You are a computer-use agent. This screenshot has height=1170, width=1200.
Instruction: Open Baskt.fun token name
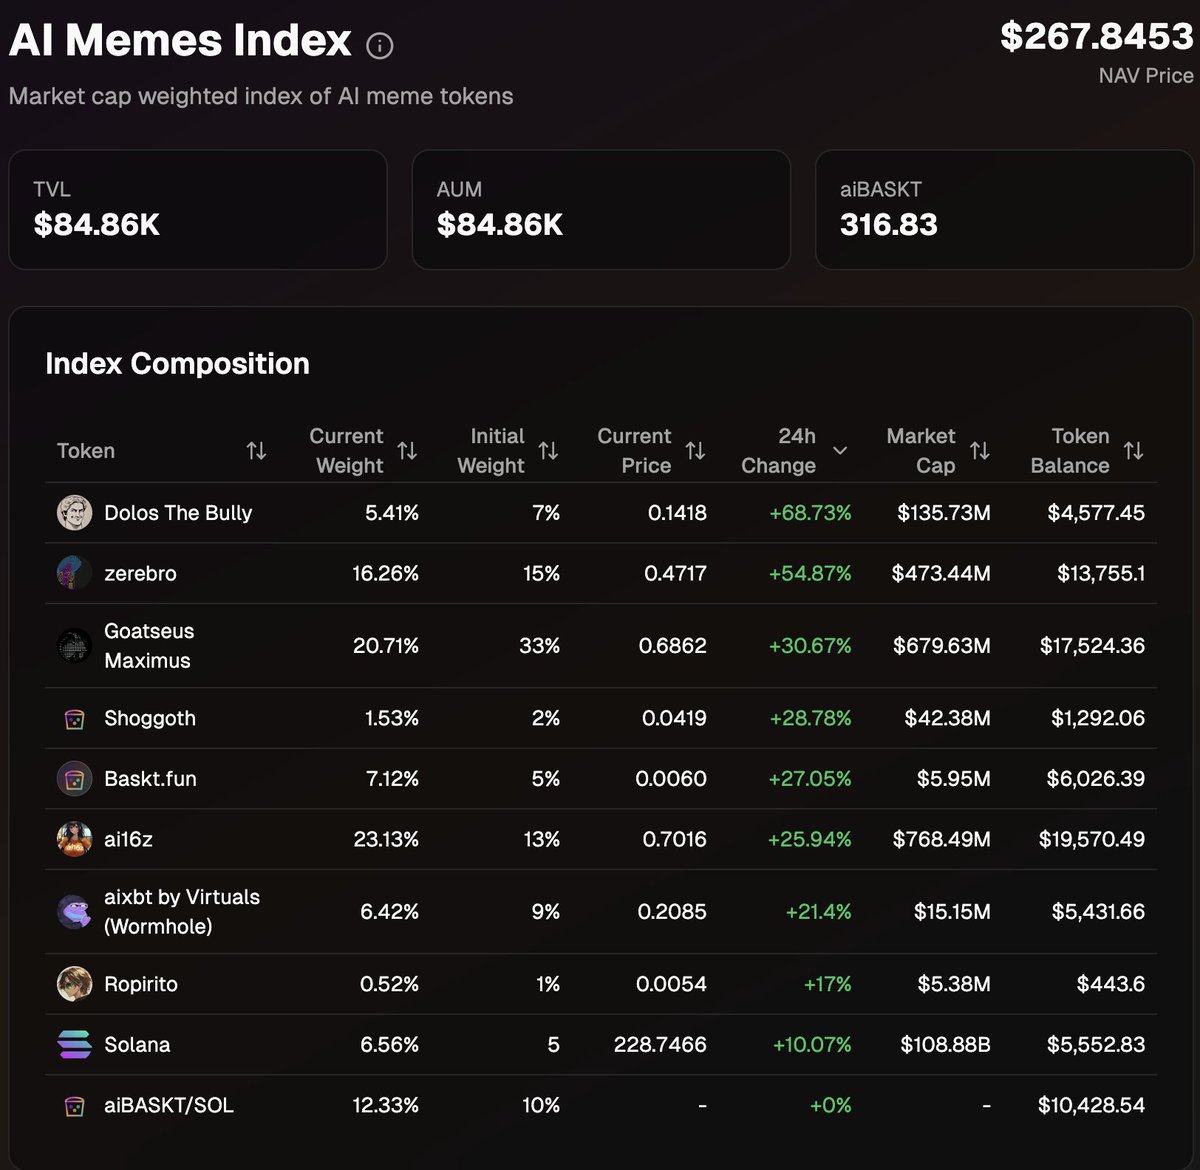[150, 779]
